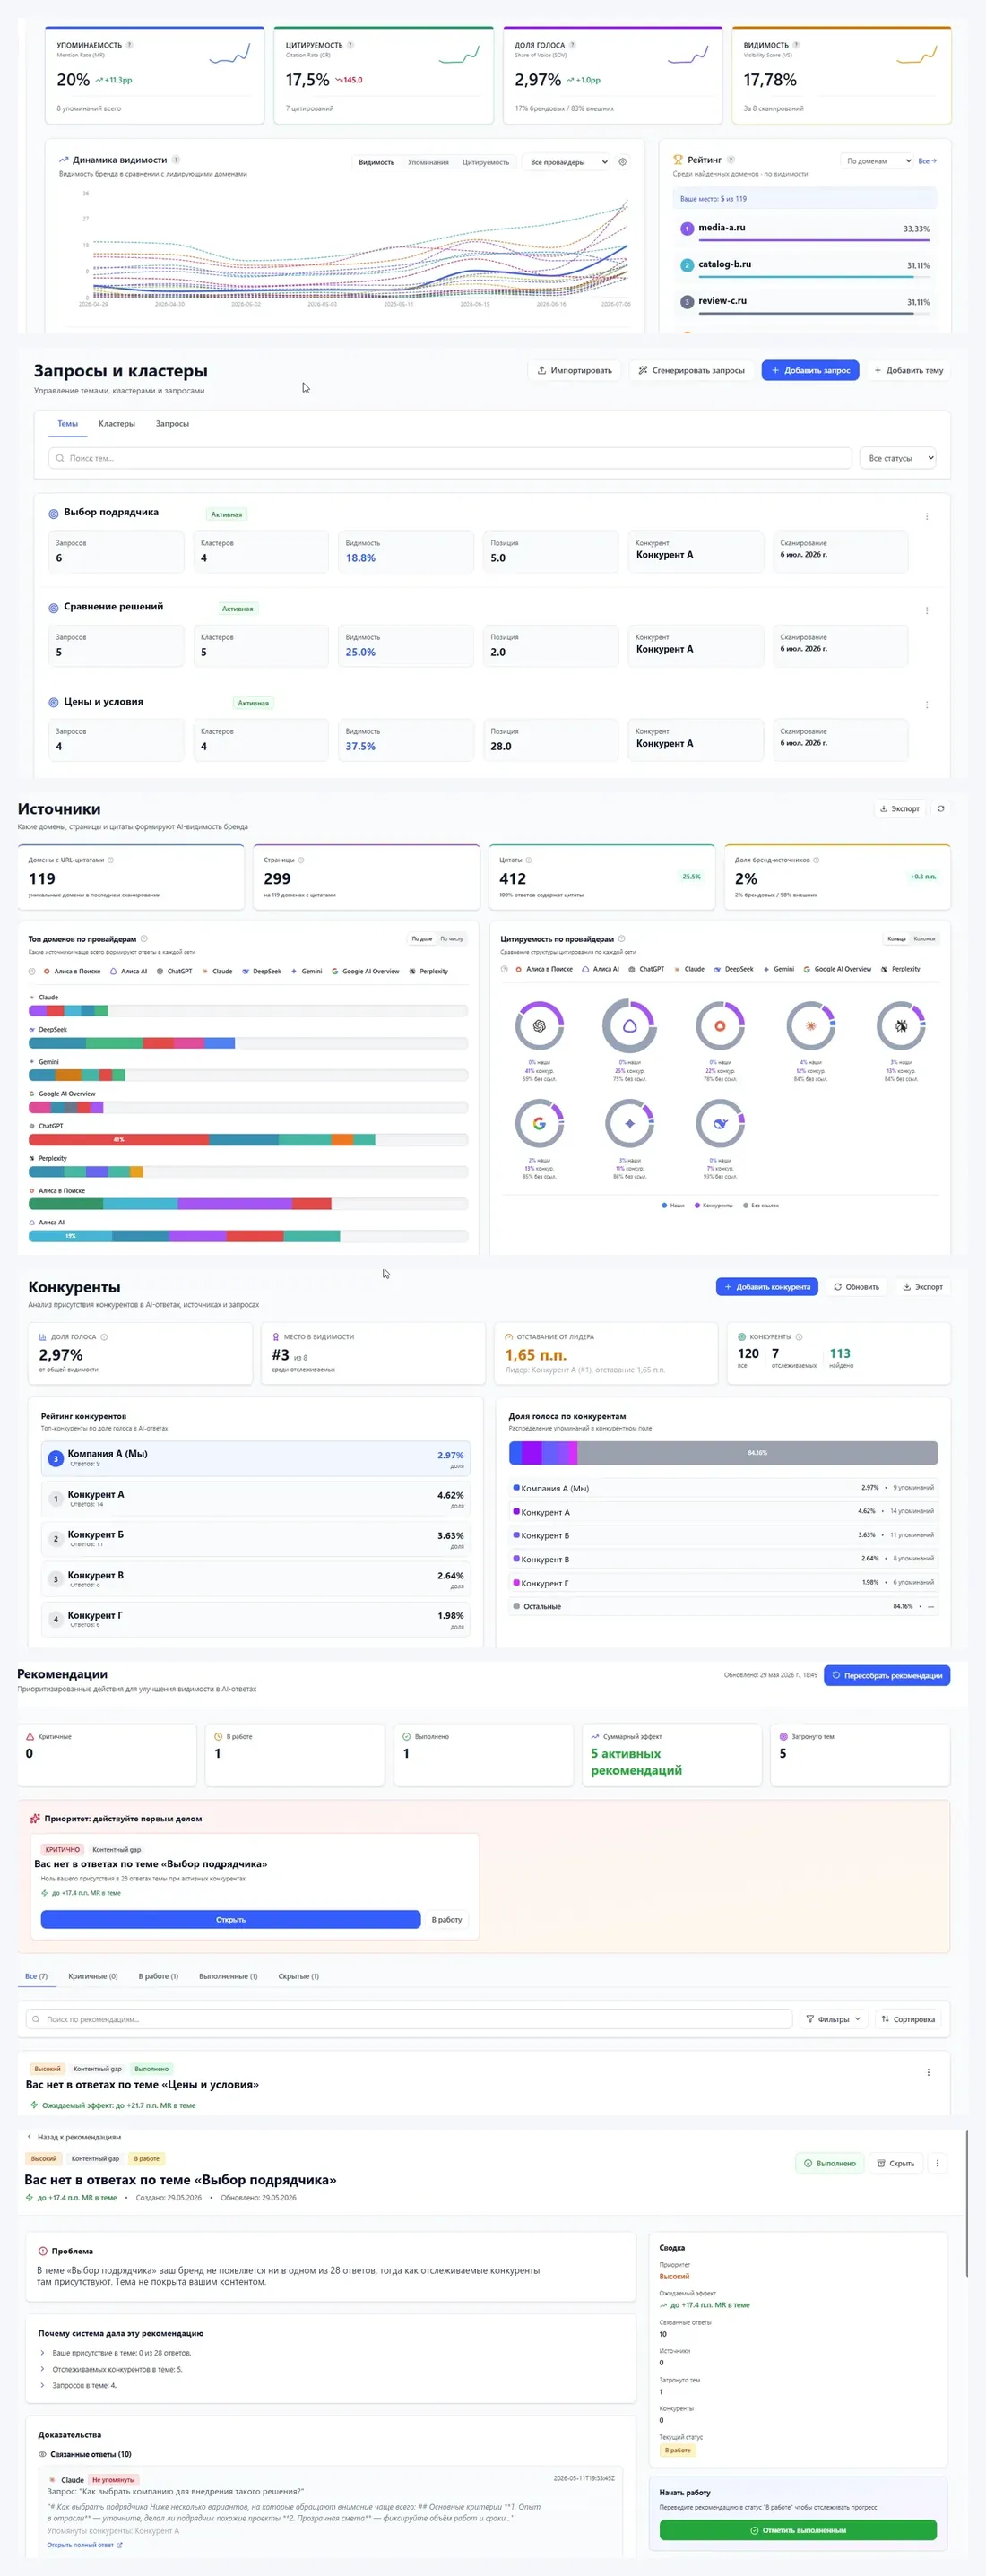Switch the dynamics chart to Упоминания

(x=428, y=162)
